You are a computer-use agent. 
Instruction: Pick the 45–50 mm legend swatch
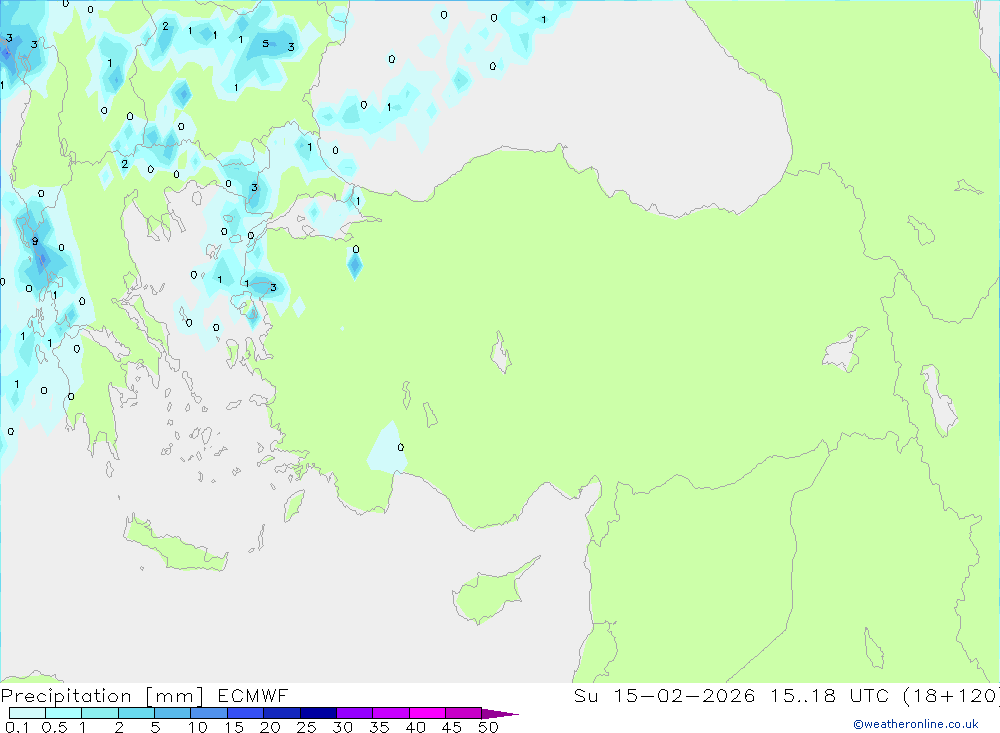pos(463,713)
